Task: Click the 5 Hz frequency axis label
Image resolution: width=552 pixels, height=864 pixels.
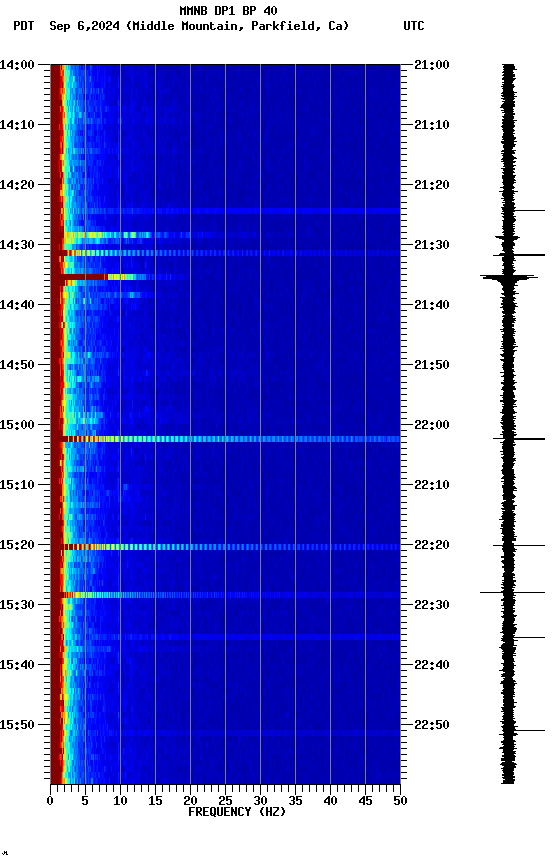Action: point(85,801)
